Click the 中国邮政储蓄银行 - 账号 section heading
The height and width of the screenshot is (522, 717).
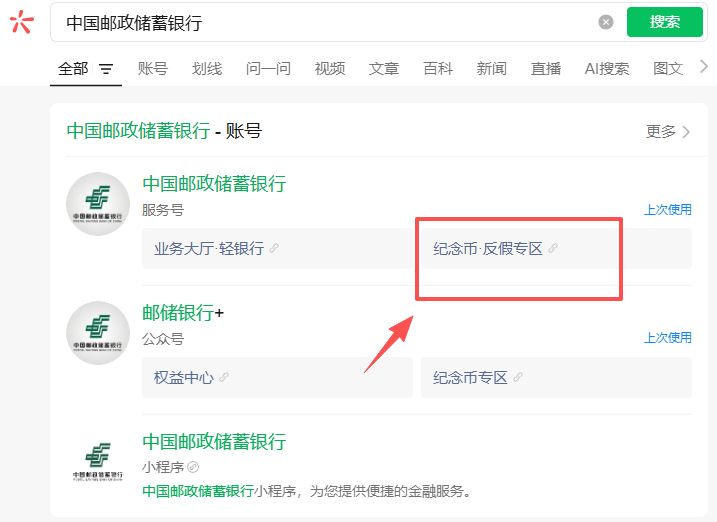[x=164, y=131]
